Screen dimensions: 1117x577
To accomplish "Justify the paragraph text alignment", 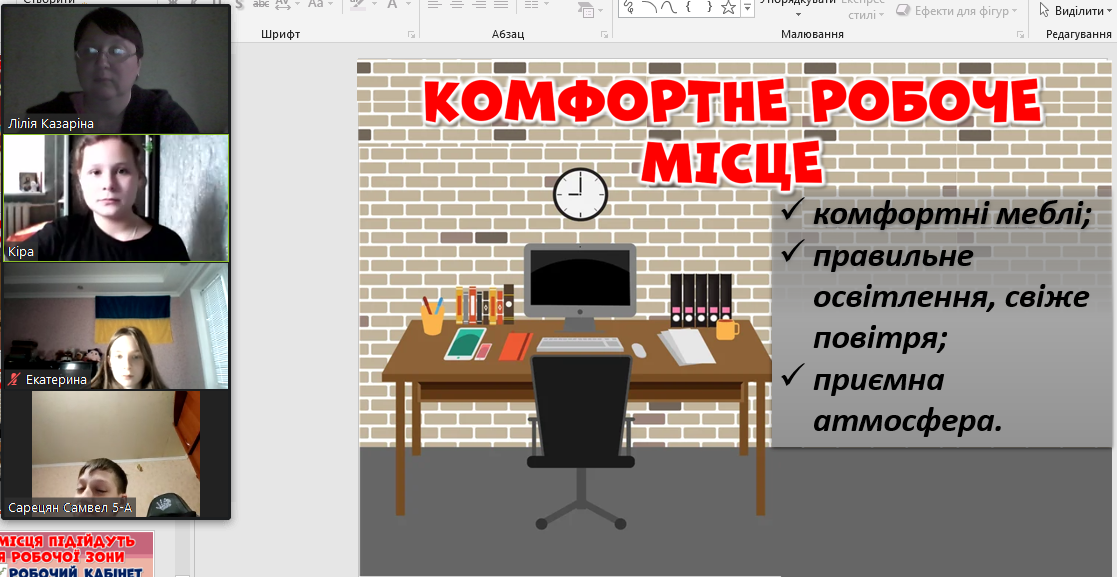I will tap(499, 4).
